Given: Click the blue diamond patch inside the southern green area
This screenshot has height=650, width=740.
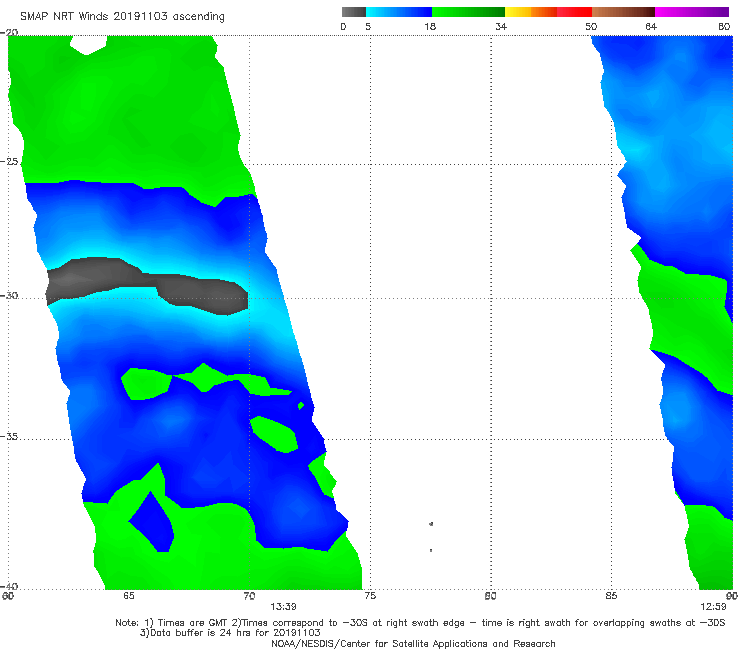Looking at the screenshot, I should (152, 522).
